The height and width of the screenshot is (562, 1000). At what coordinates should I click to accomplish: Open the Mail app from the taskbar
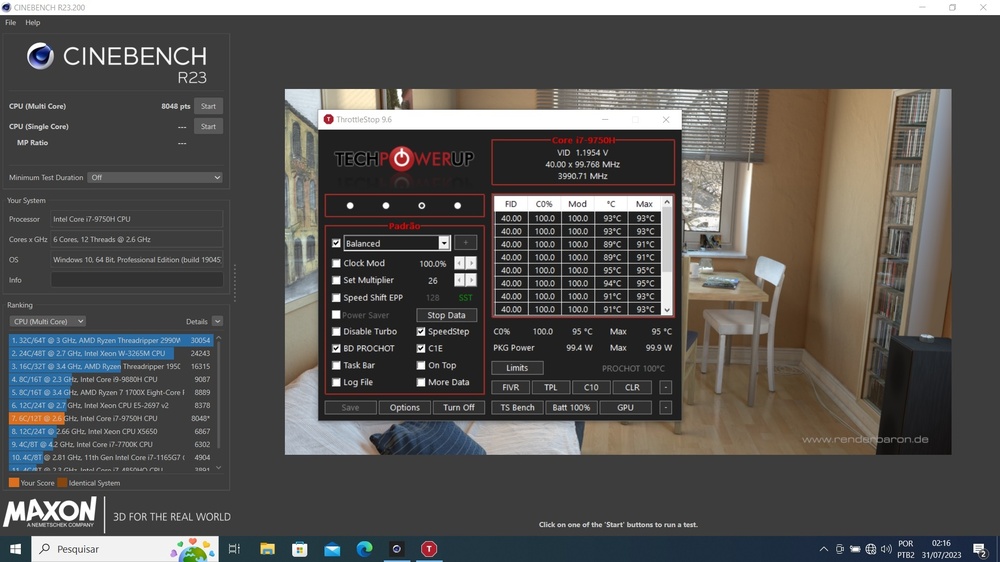point(332,549)
